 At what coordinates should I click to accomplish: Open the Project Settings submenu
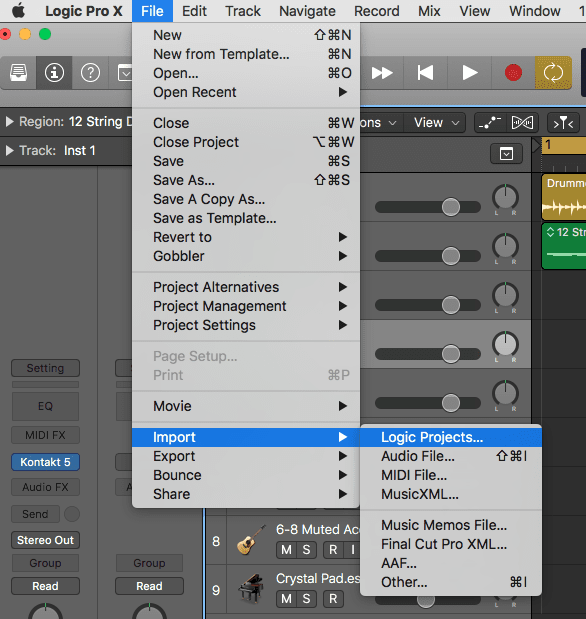(246, 325)
